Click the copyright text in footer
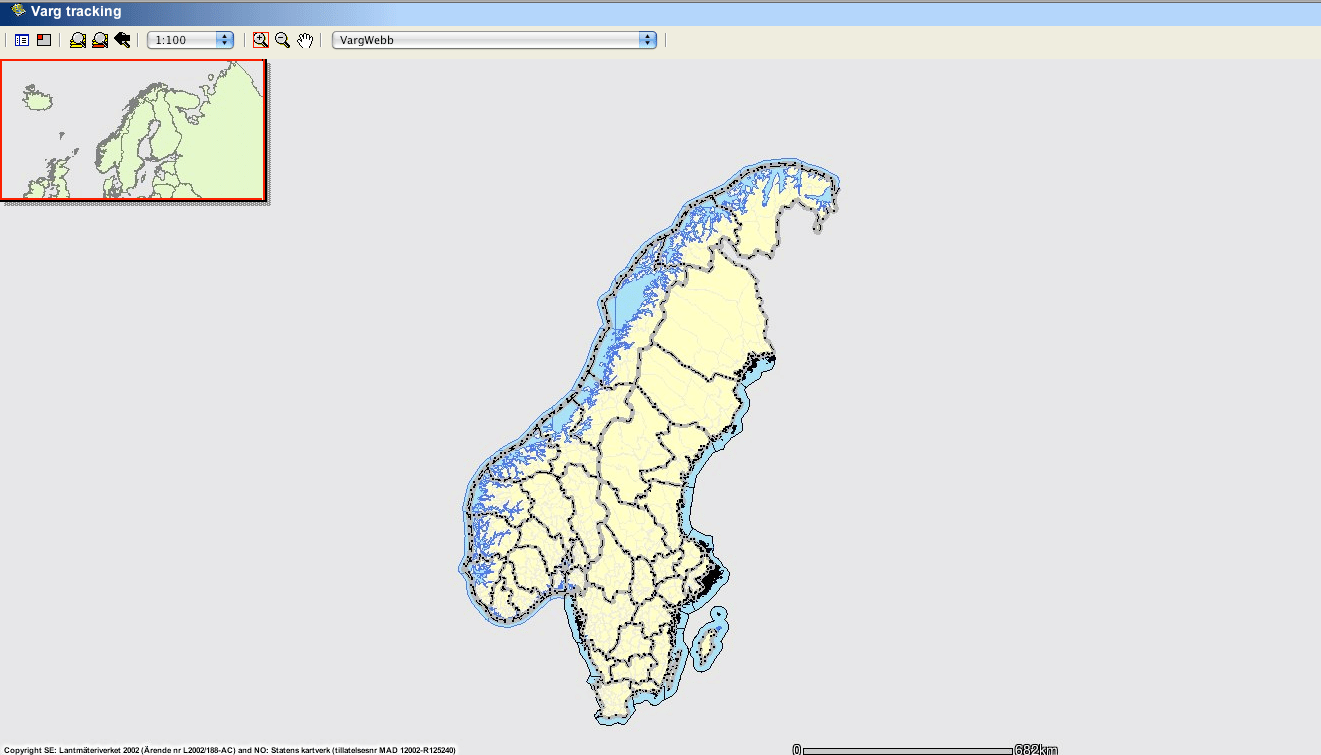 point(230,750)
